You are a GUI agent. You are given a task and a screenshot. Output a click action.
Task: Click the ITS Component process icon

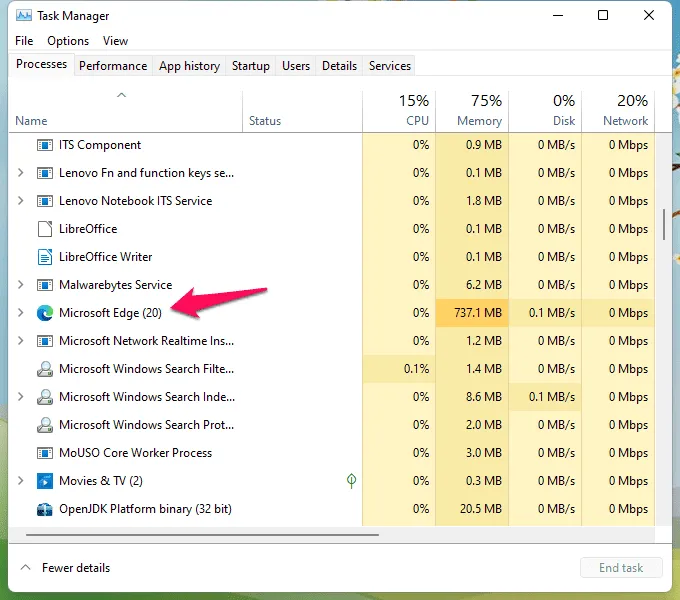coord(45,145)
